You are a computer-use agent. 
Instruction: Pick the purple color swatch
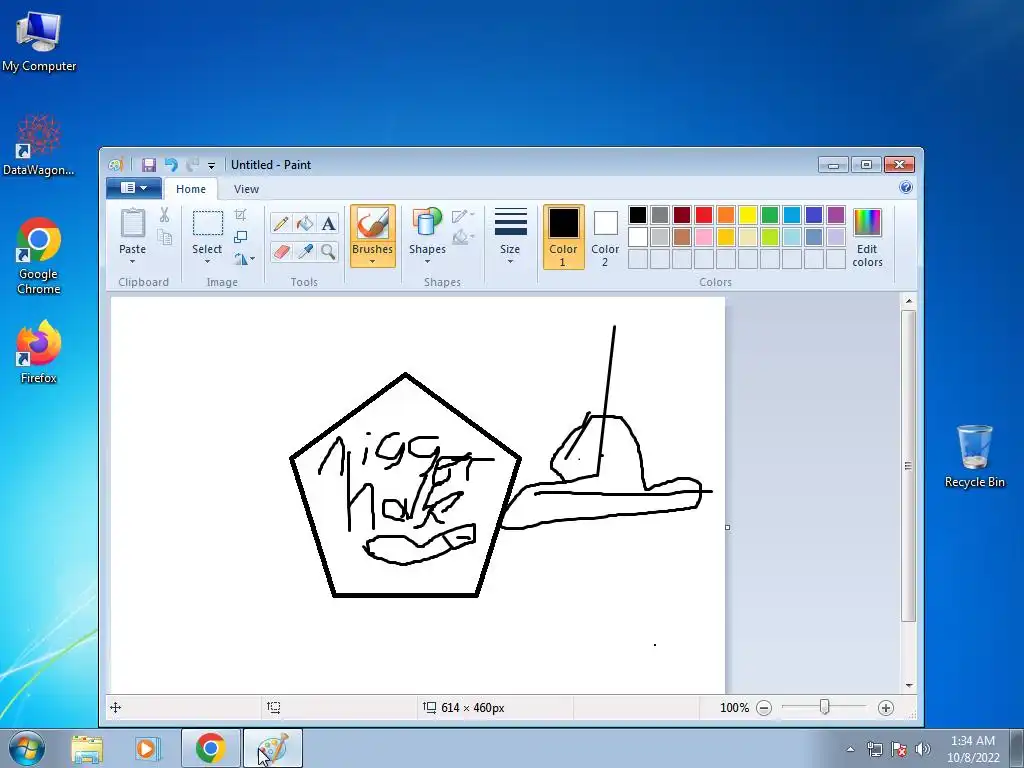point(836,215)
